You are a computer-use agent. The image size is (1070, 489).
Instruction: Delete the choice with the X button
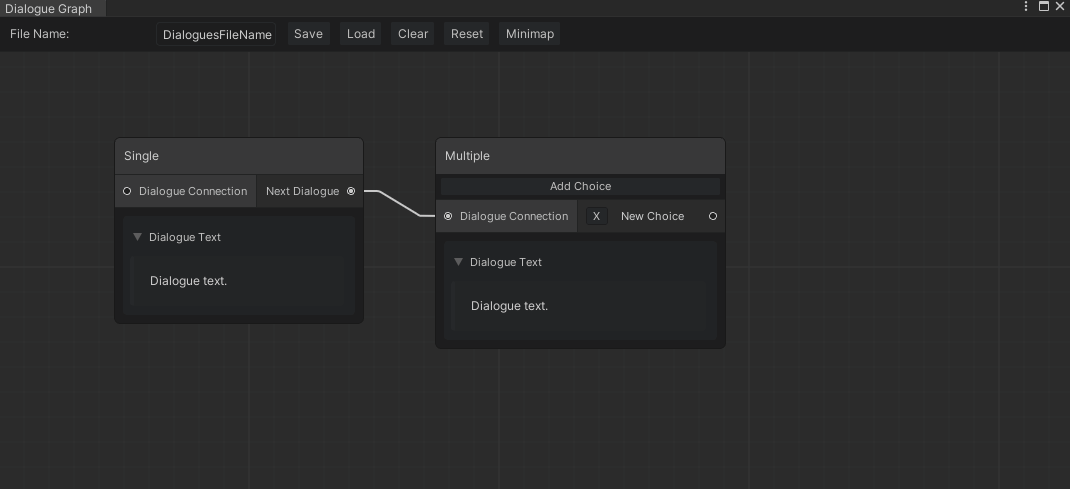pos(596,216)
